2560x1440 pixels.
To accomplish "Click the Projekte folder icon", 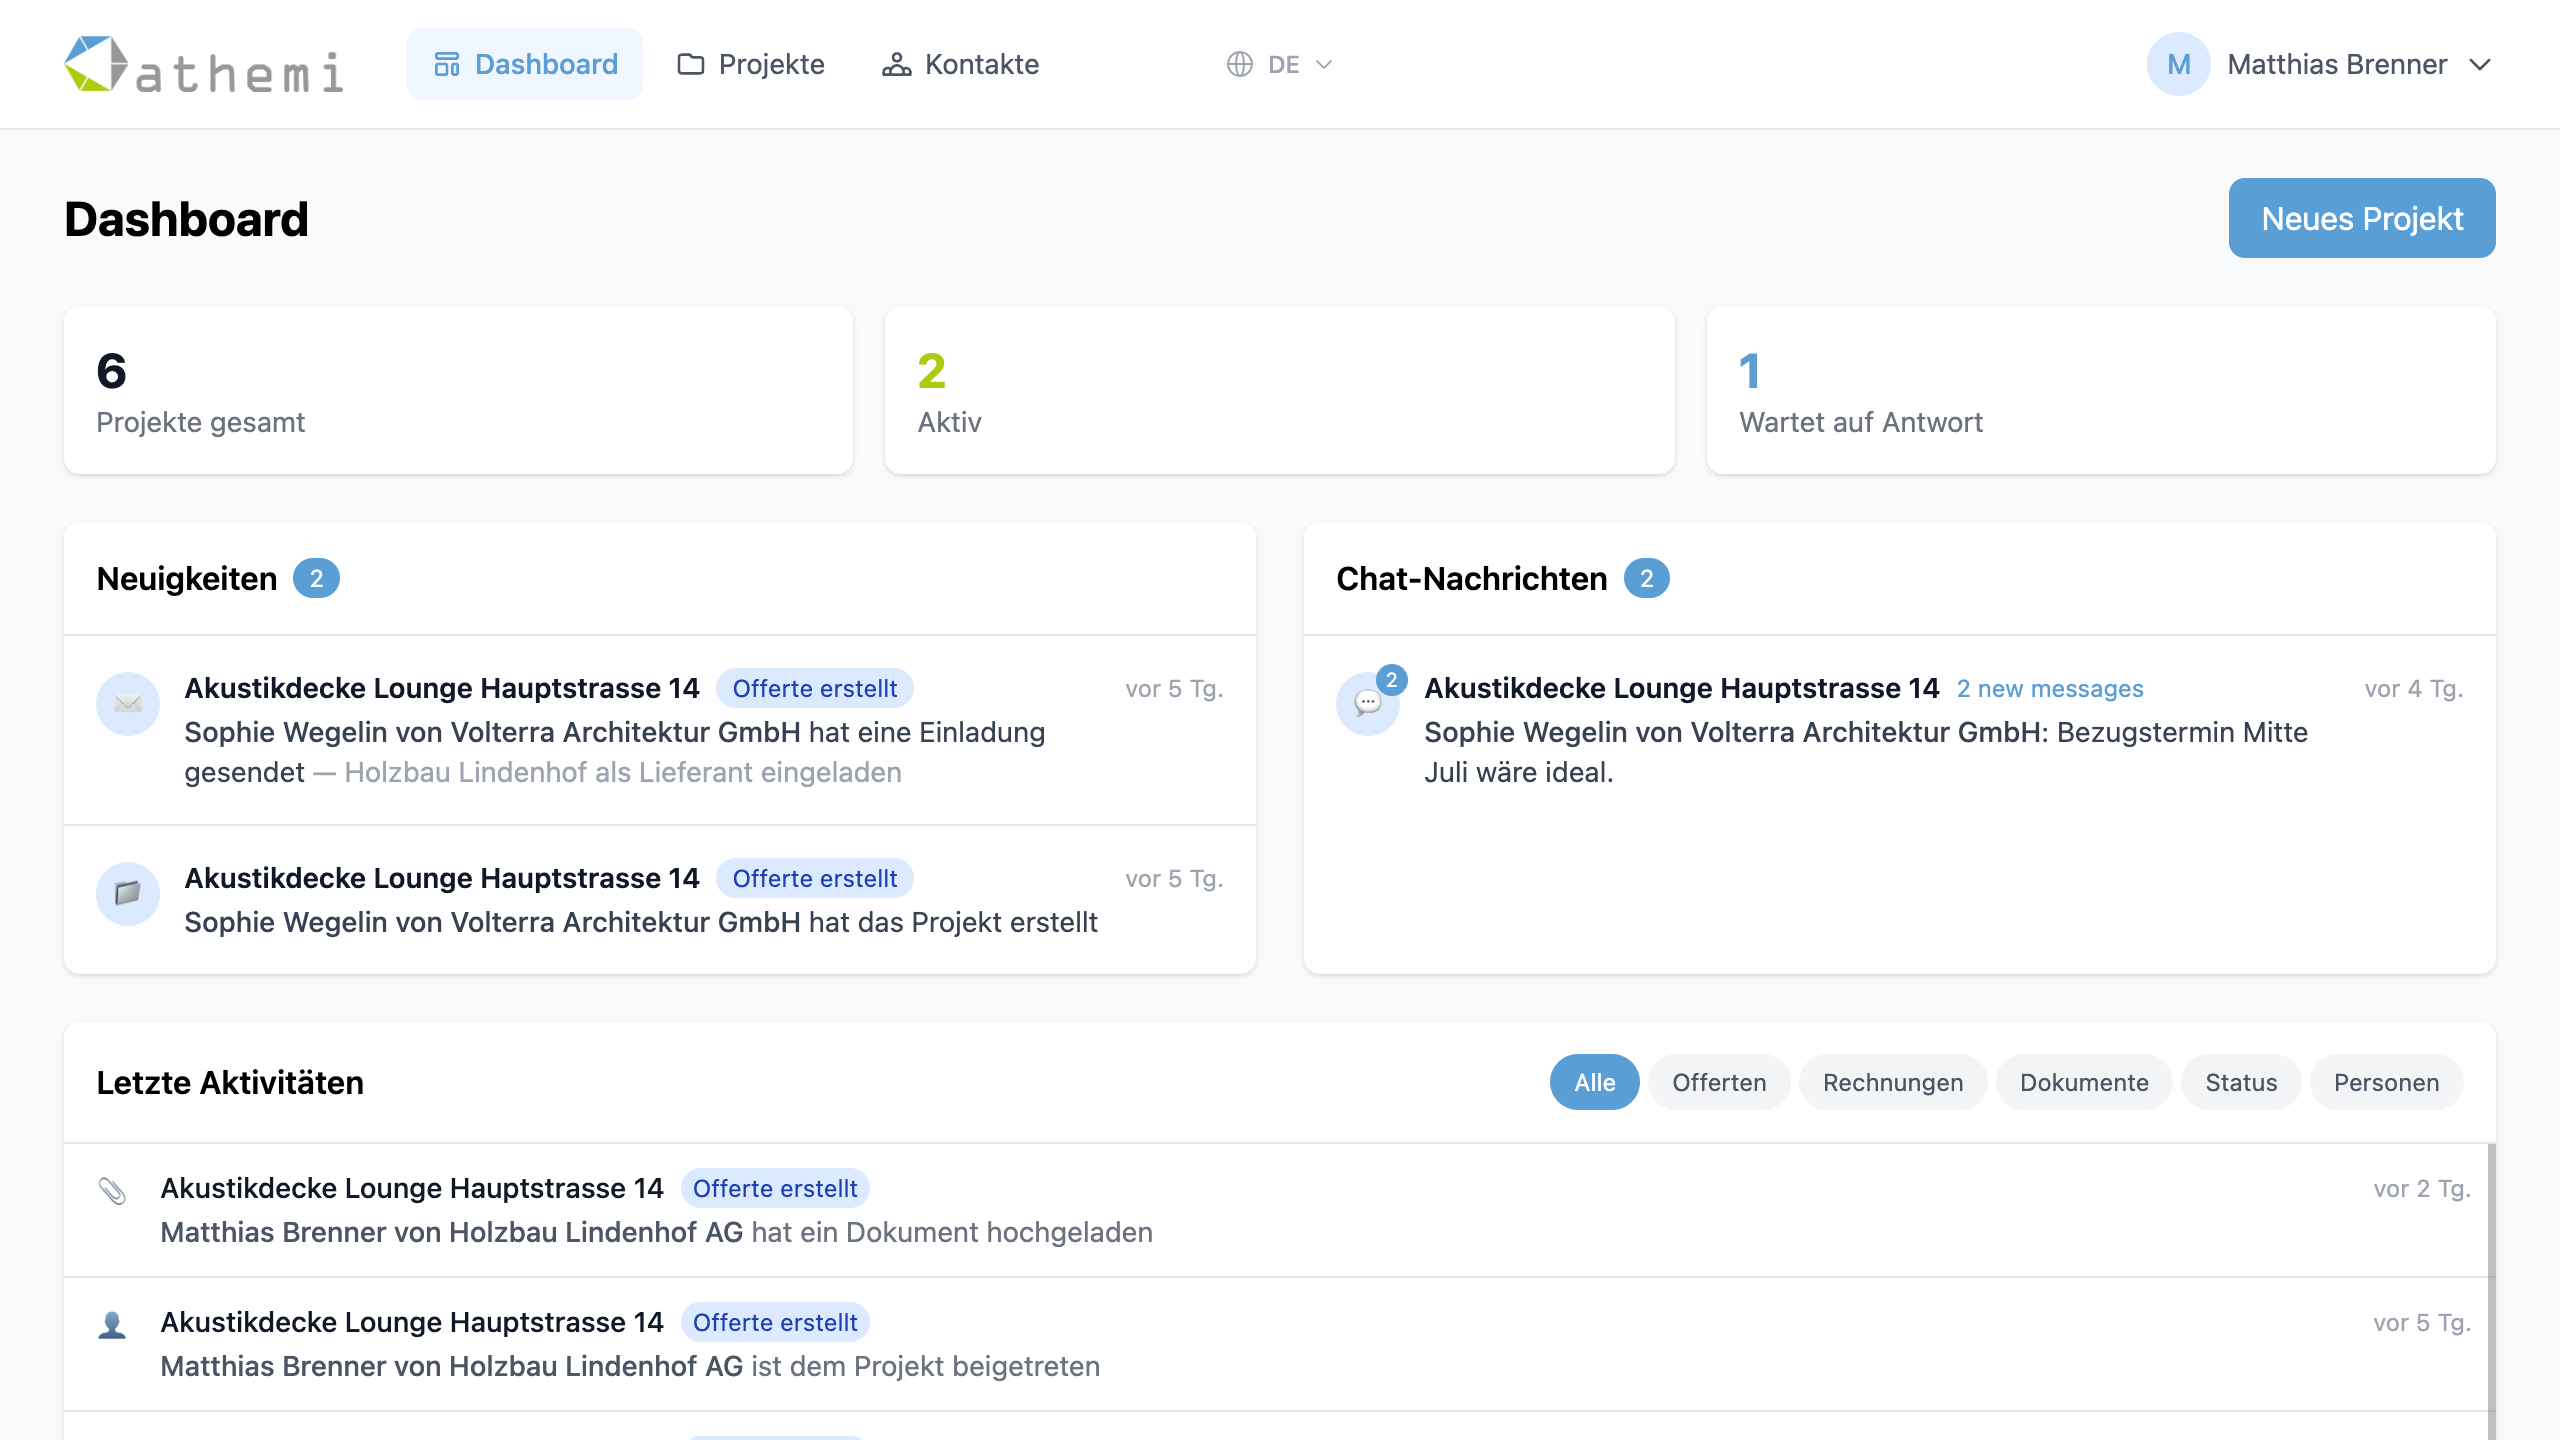I will [x=690, y=64].
